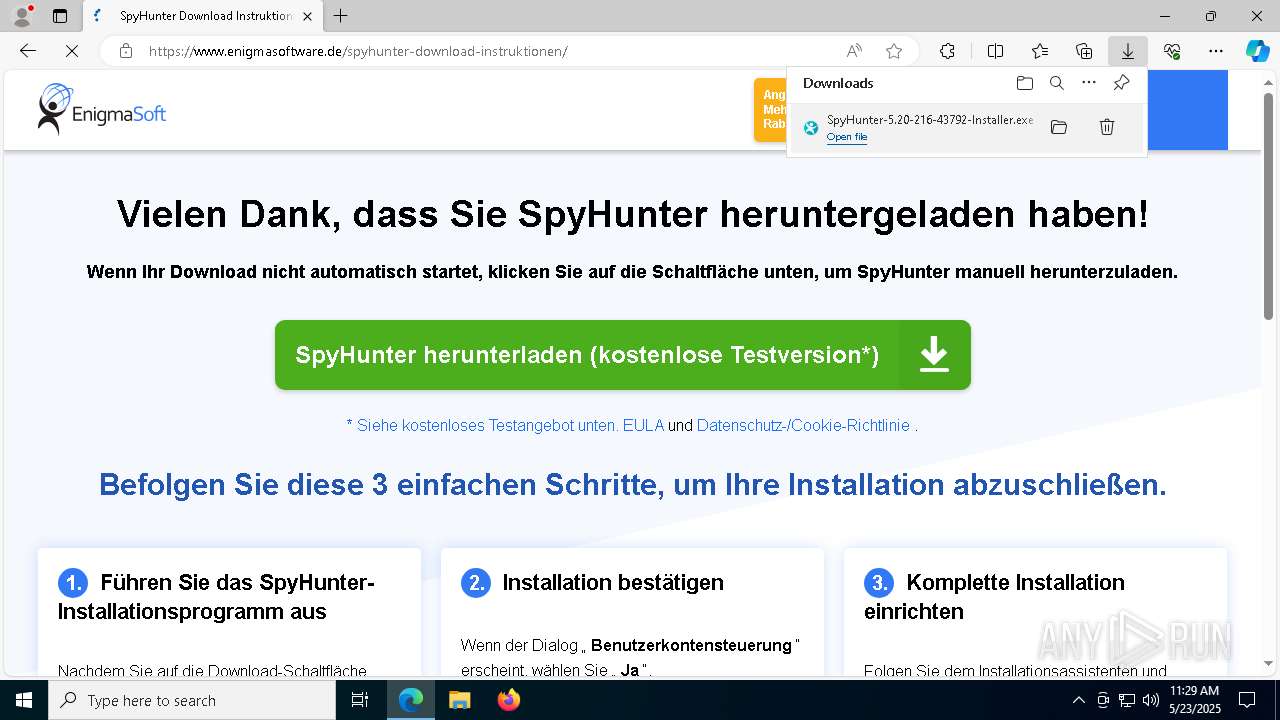1280x720 pixels.
Task: Open Siehe kostenloses Testangebot unten link
Action: 481,425
